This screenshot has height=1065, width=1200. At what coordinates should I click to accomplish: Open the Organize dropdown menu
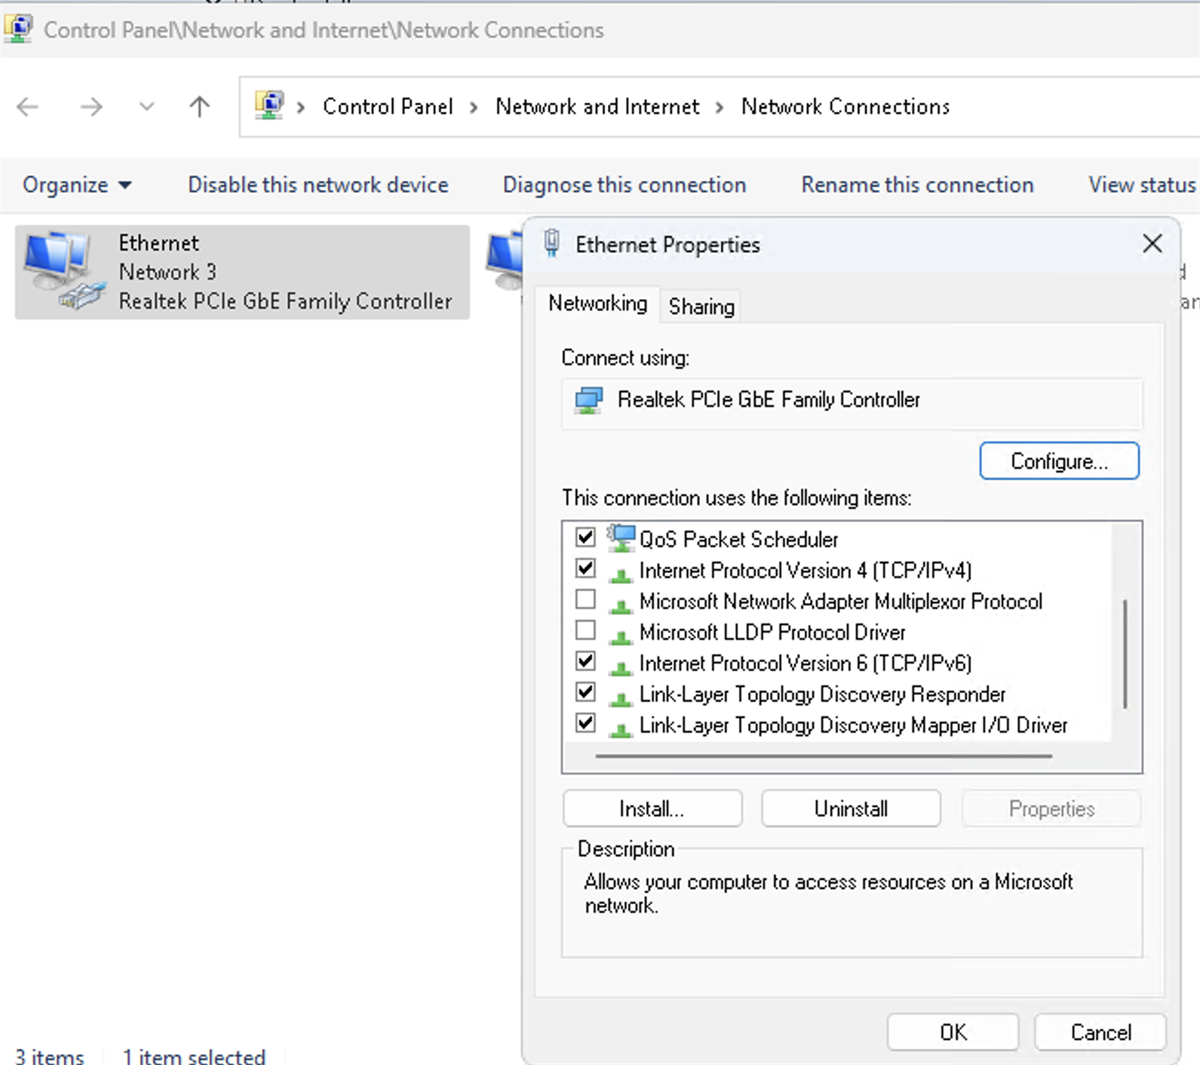click(77, 185)
